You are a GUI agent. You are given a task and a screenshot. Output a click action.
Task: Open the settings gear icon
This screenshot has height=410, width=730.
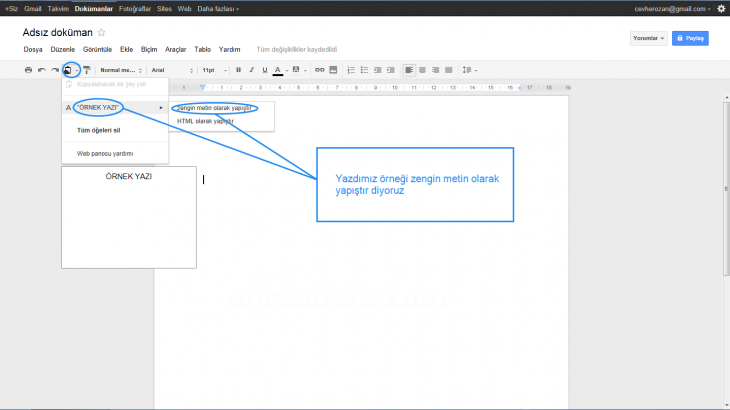pos(721,8)
